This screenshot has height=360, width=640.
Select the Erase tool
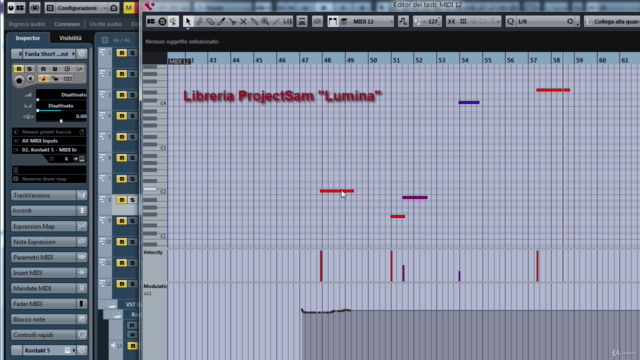coord(210,22)
